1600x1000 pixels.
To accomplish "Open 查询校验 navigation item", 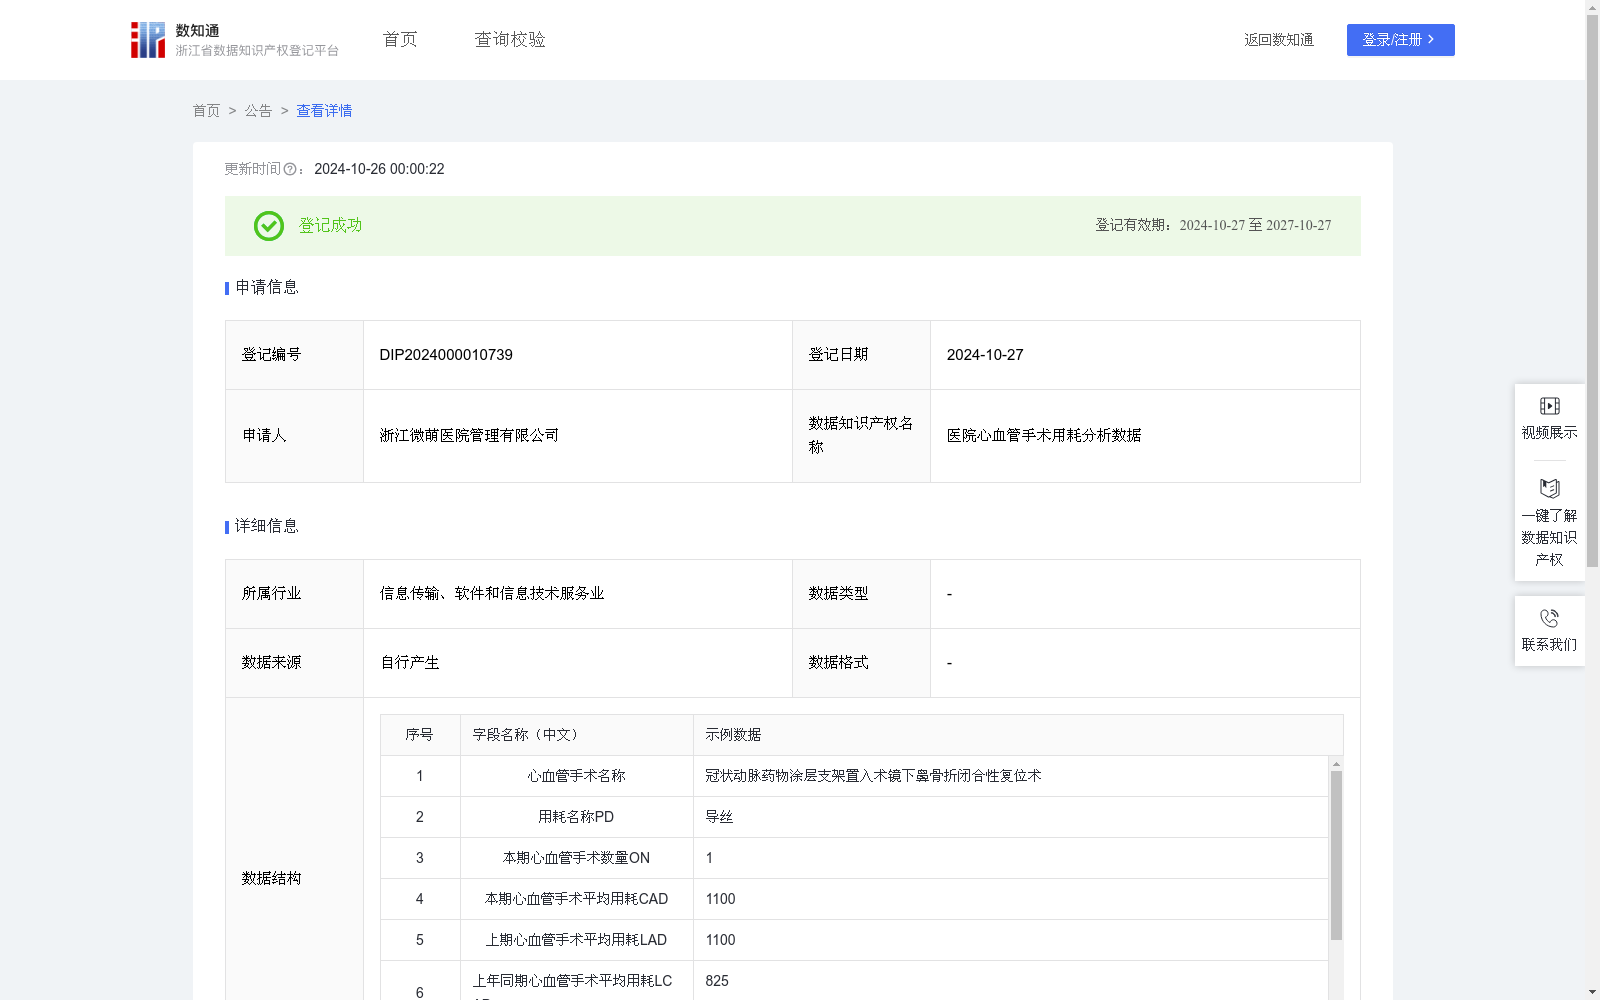I will [x=510, y=40].
